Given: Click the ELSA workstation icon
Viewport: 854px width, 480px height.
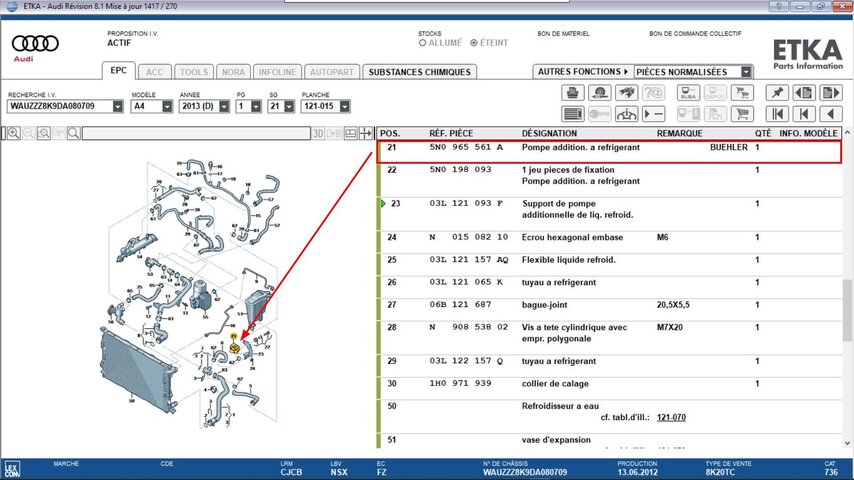Looking at the screenshot, I should pos(688,93).
